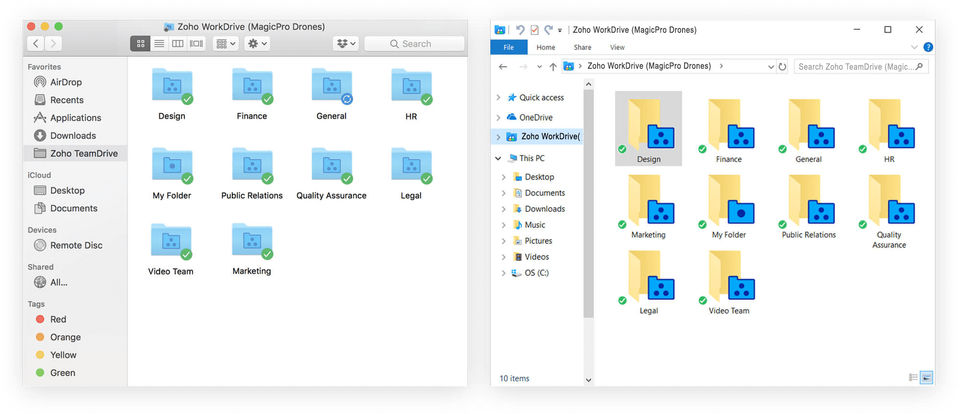Expand OS (C:) drive node
Image resolution: width=960 pixels, height=414 pixels.
(504, 273)
